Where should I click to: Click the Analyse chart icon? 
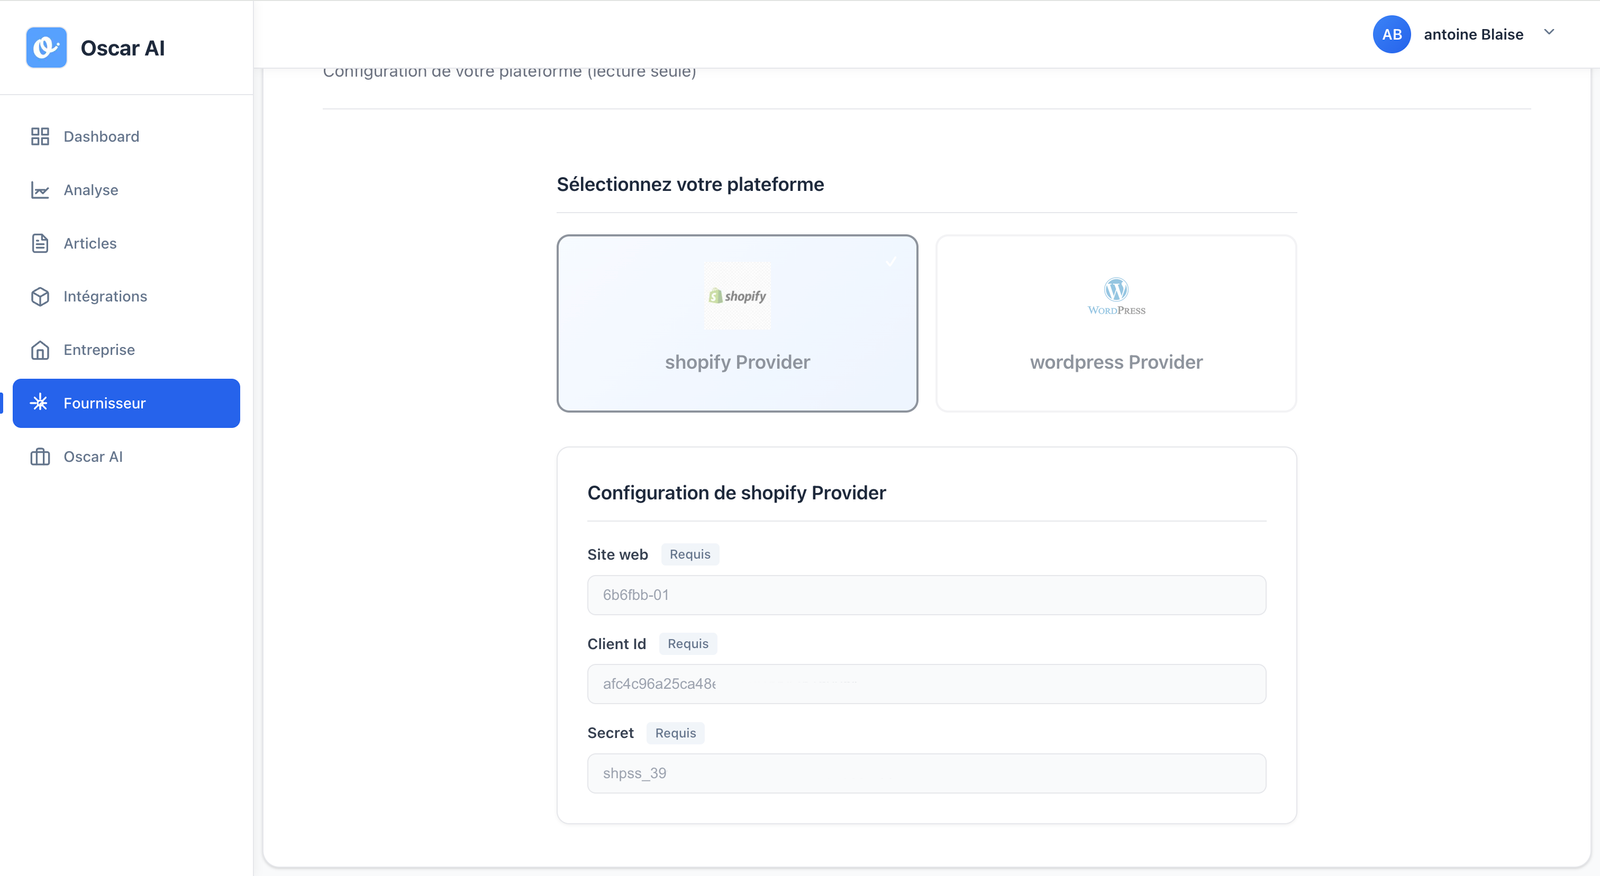pyautogui.click(x=40, y=190)
